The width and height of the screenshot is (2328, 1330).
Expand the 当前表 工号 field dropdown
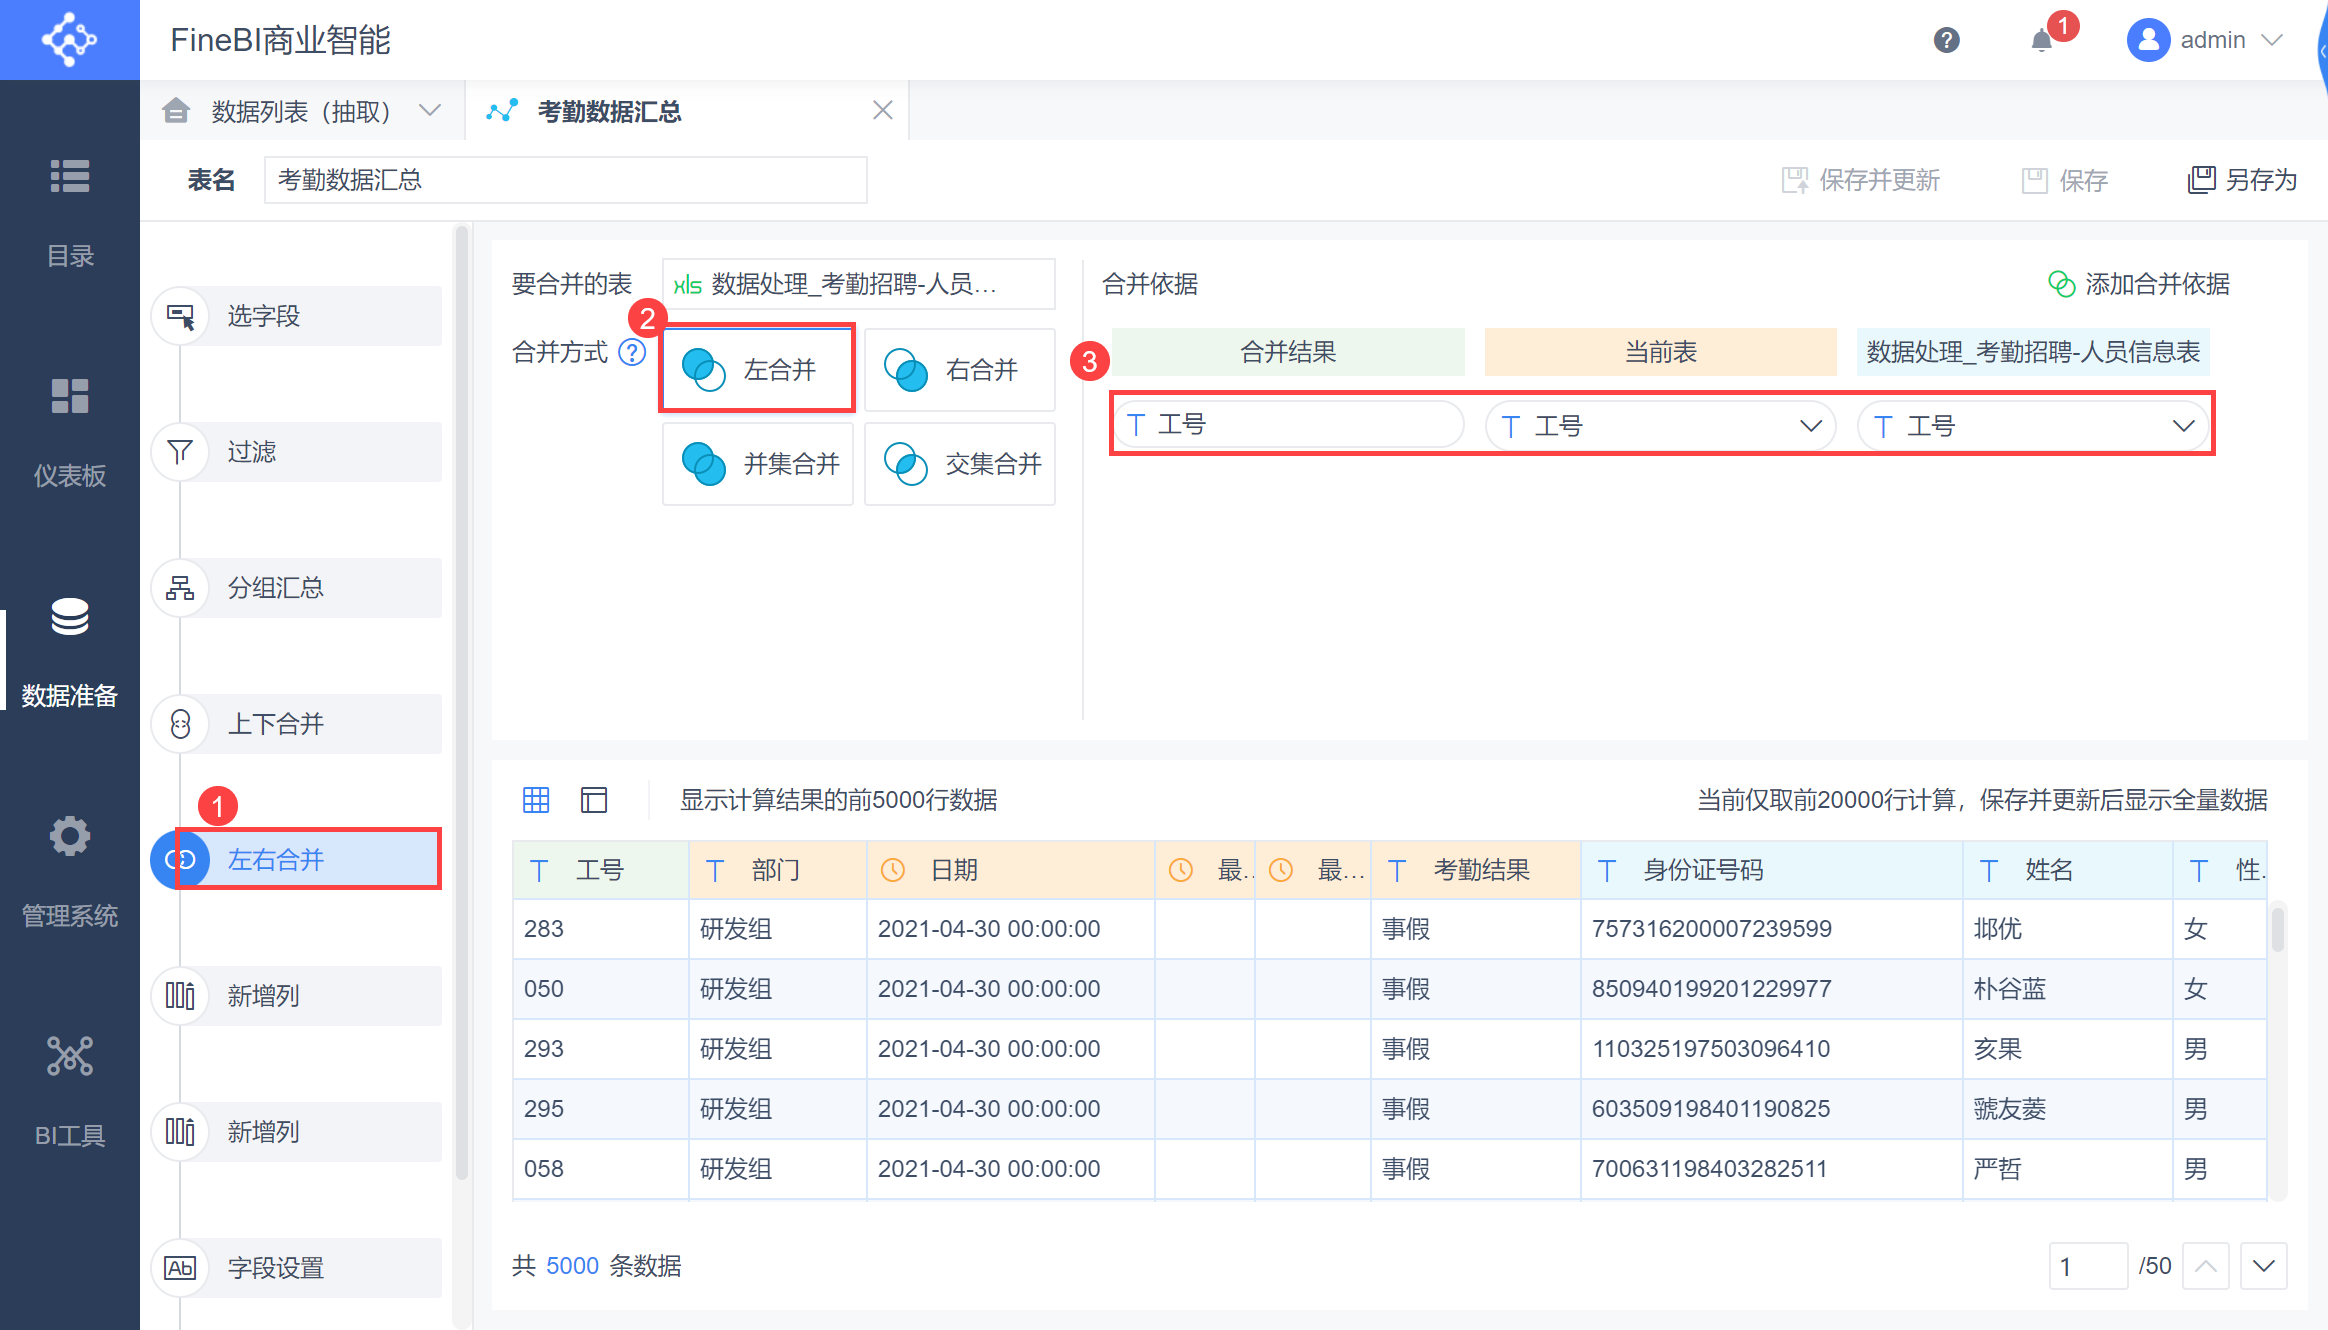1809,426
